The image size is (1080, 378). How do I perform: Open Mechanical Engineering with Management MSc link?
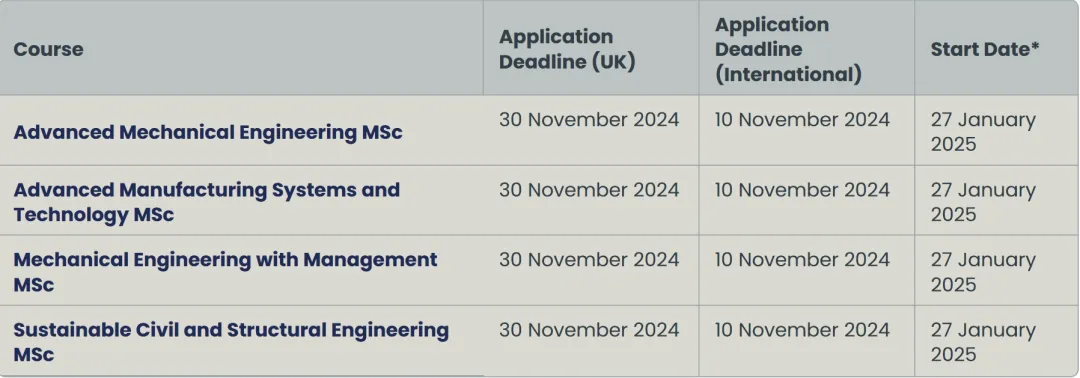pos(225,272)
